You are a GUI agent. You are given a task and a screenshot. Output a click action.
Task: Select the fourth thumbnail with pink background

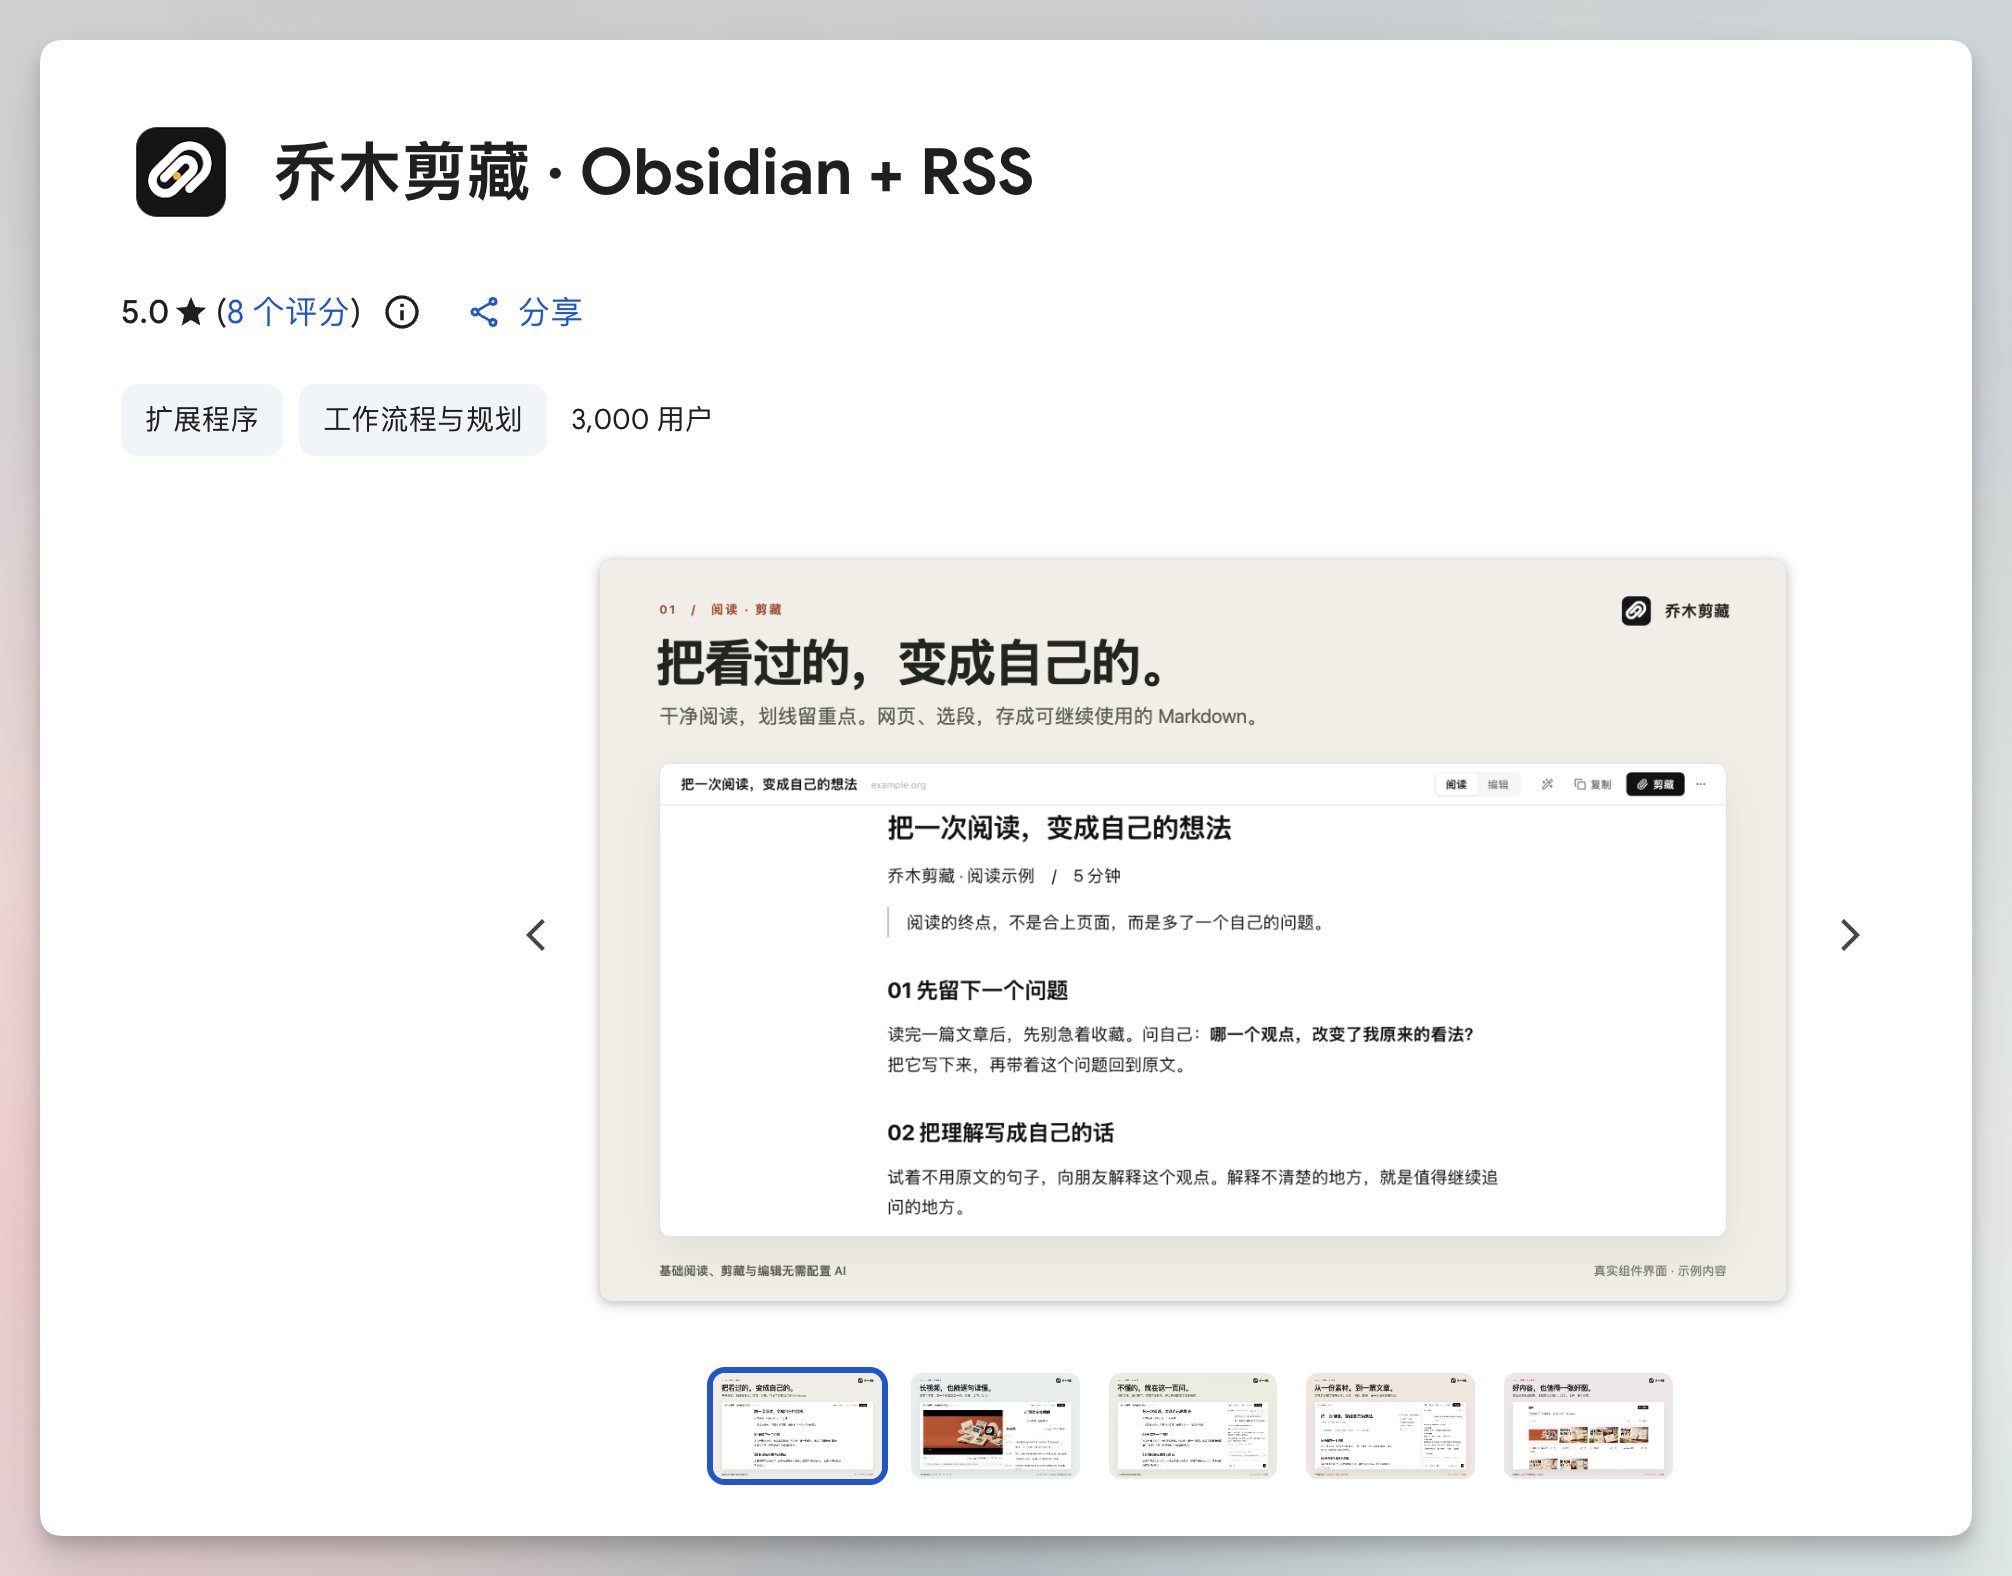click(x=1390, y=1425)
